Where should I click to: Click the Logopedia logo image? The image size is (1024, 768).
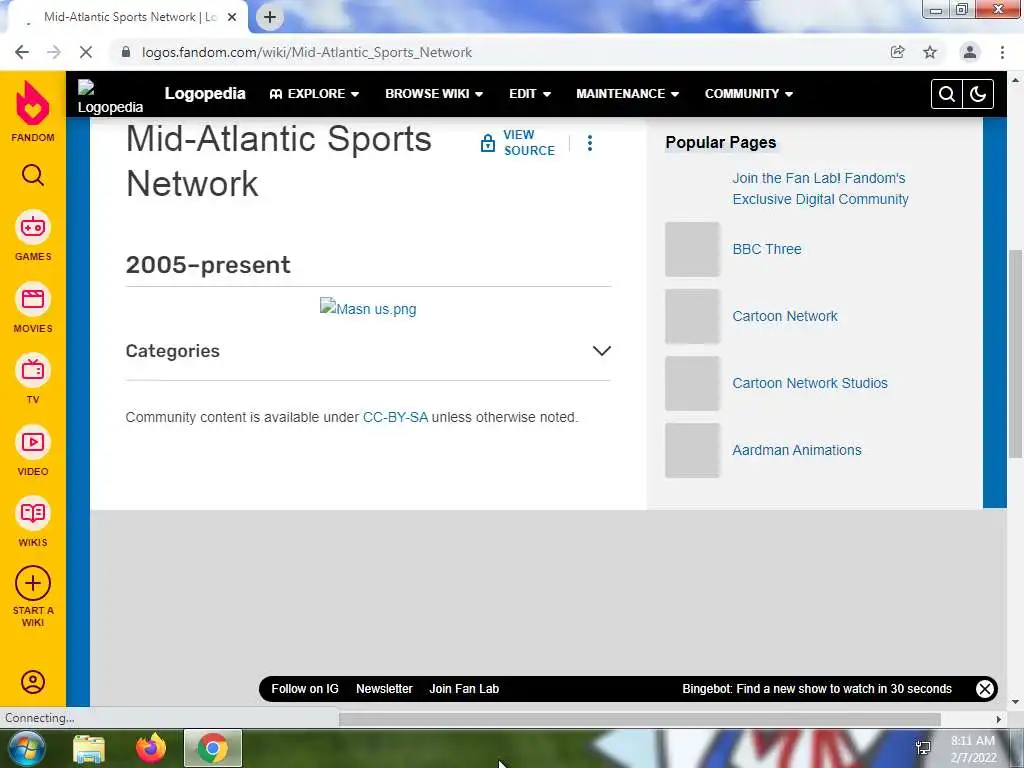point(110,97)
